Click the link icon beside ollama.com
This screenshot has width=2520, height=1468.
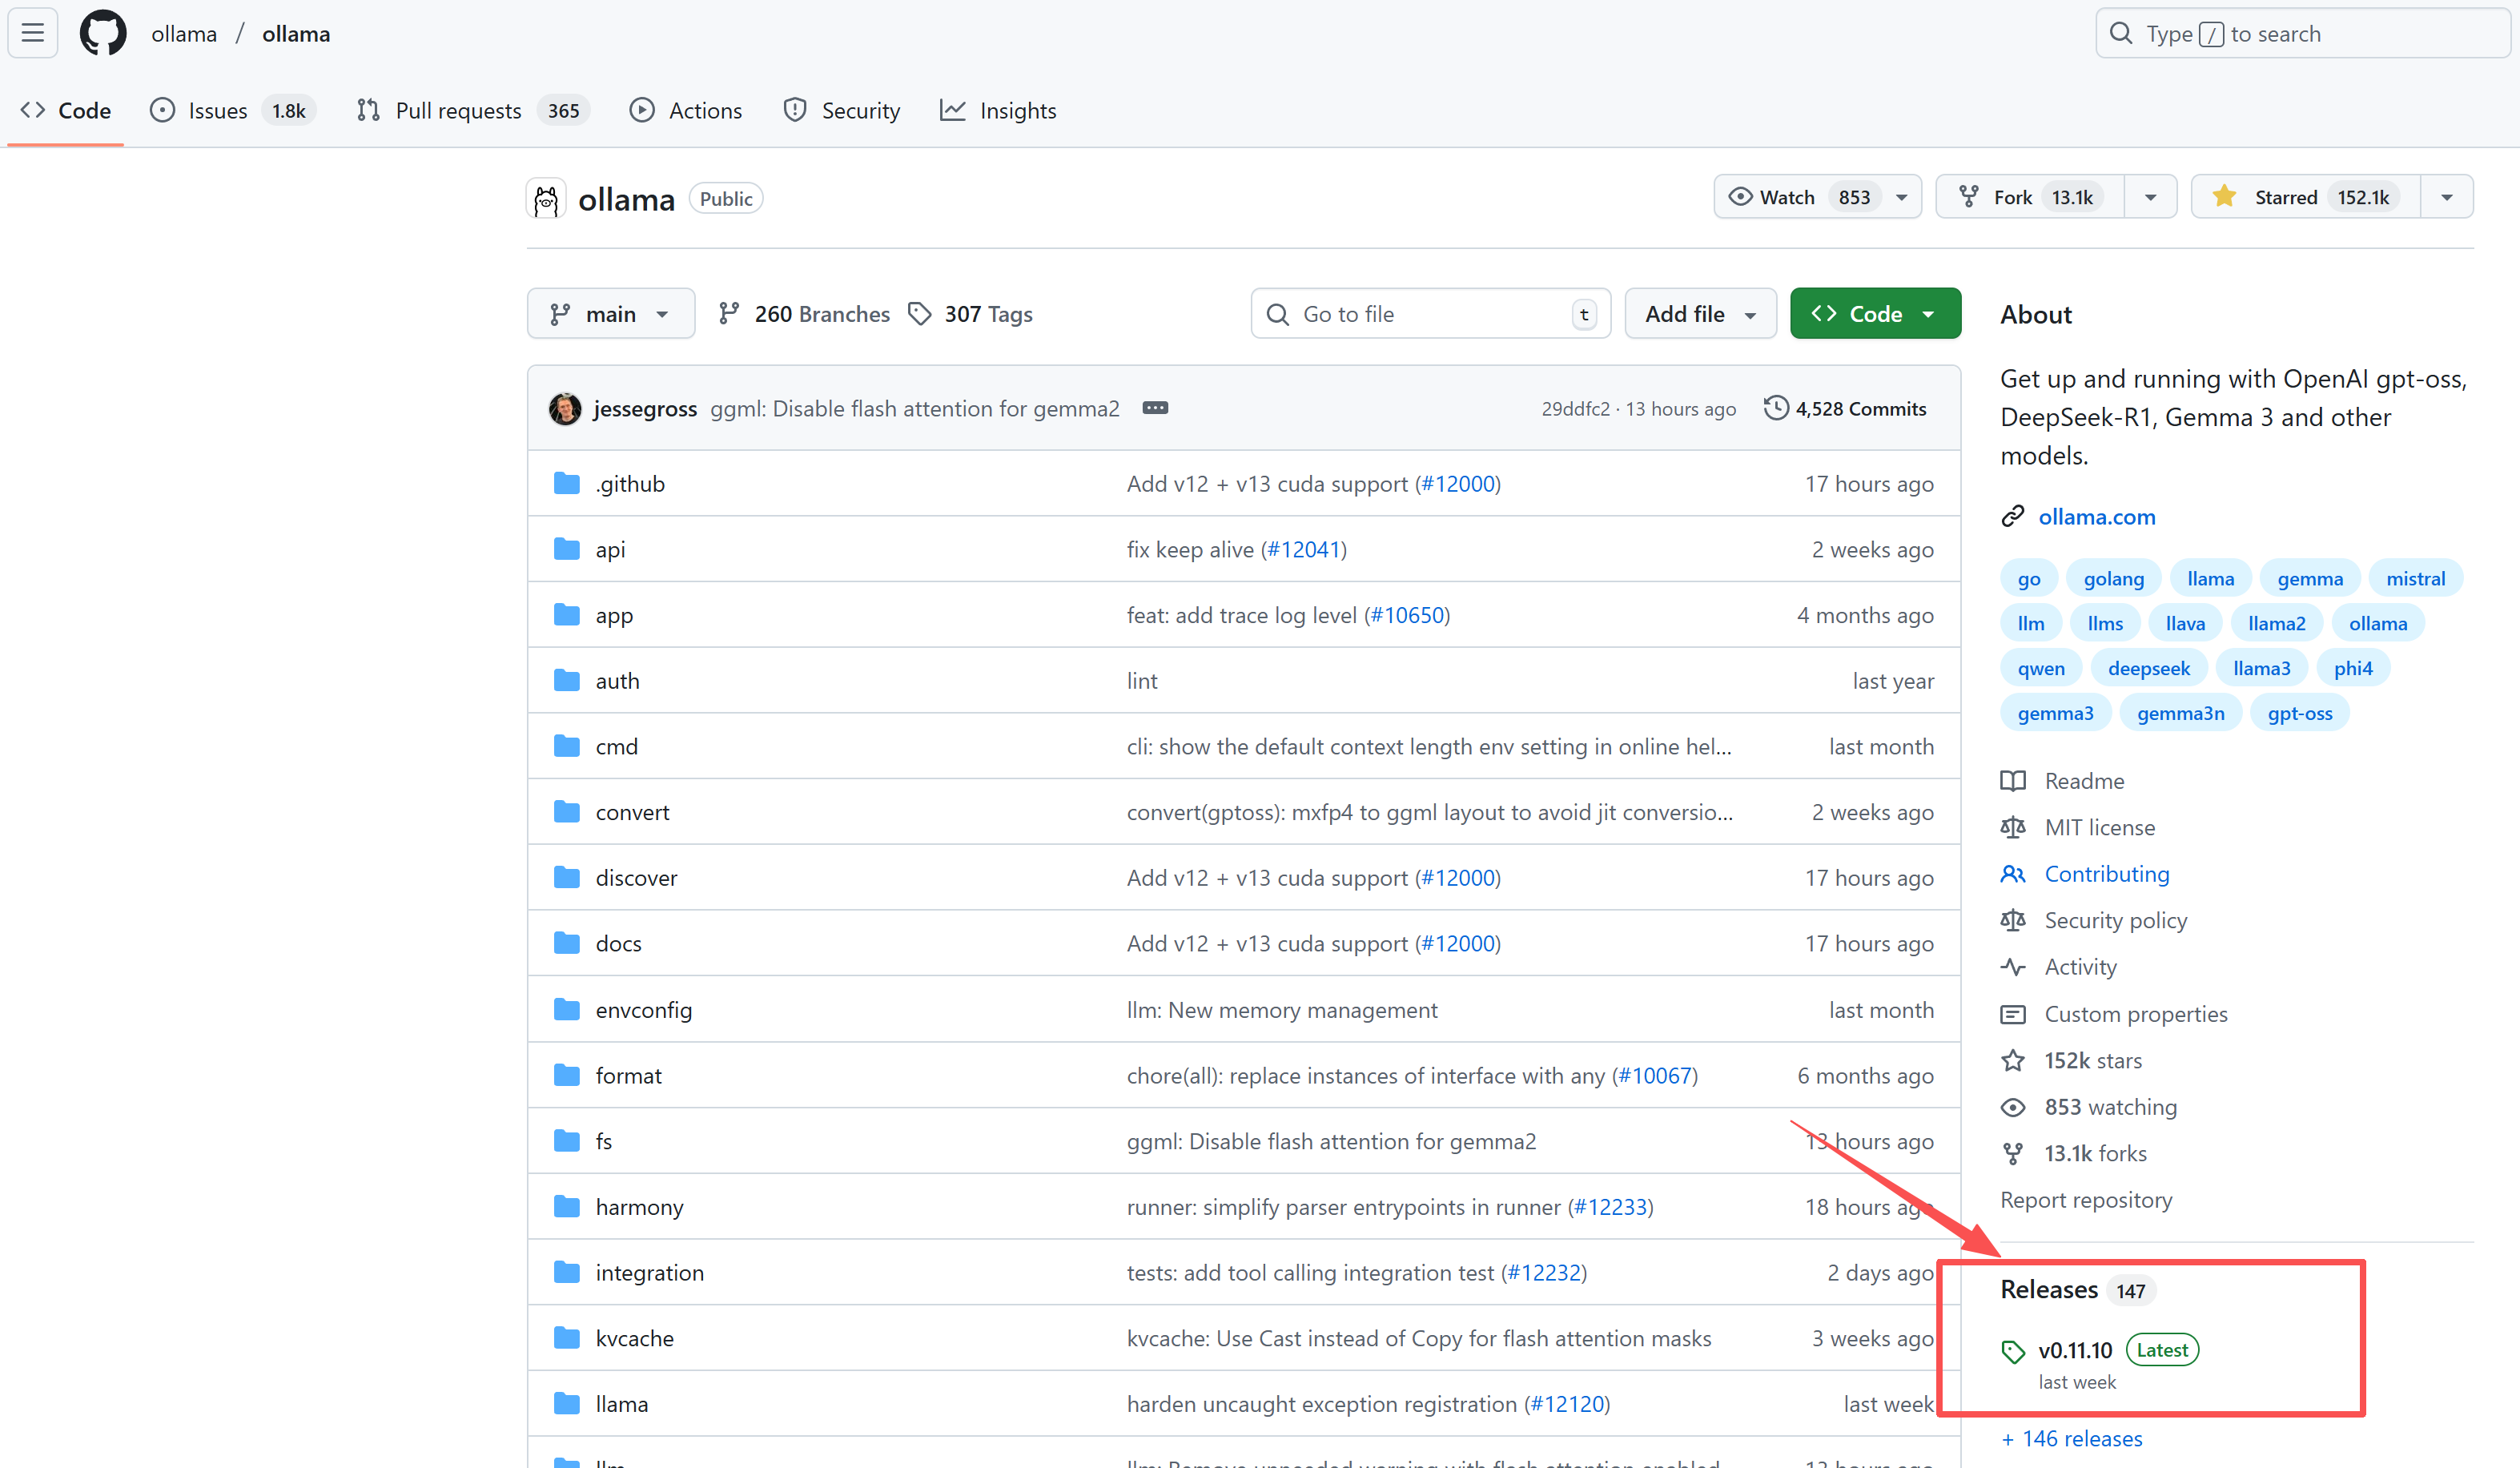click(2013, 517)
